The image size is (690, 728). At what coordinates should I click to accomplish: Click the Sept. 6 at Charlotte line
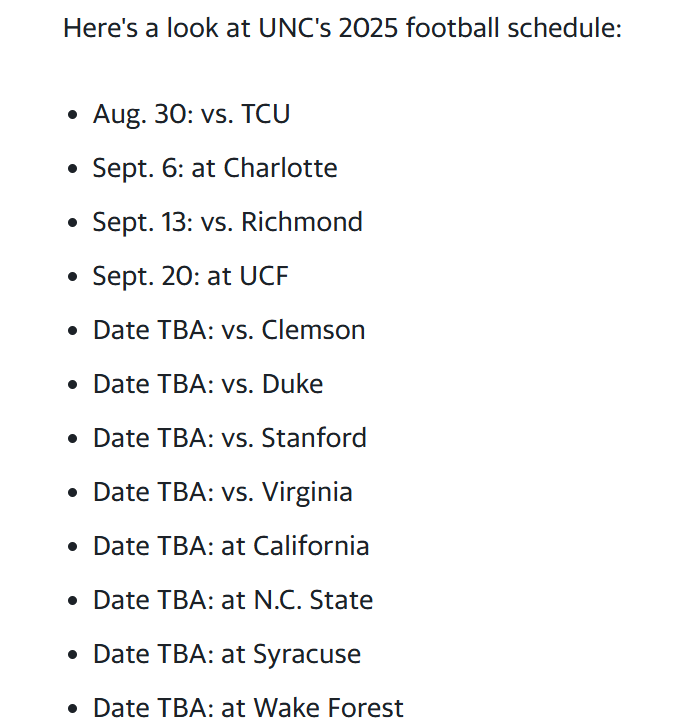(x=215, y=168)
